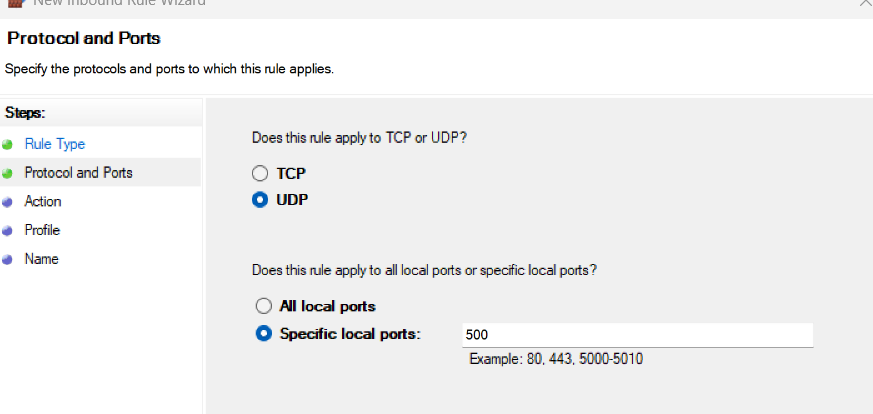This screenshot has height=414, width=873.
Task: Select the TCP protocol option
Action: (x=261, y=173)
